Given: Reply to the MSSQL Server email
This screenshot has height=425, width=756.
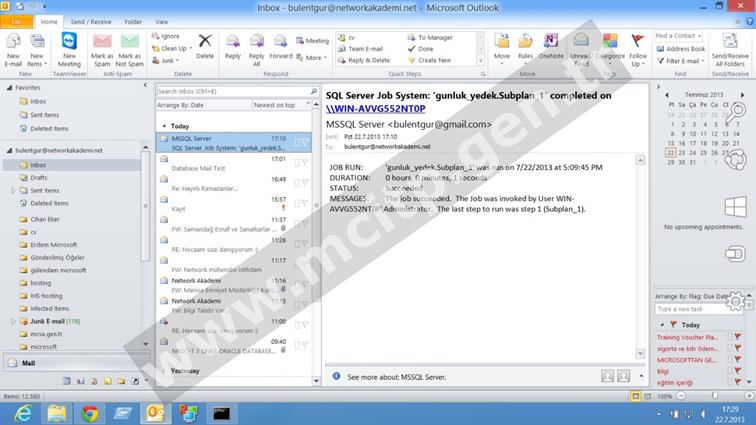Looking at the screenshot, I should pyautogui.click(x=232, y=47).
